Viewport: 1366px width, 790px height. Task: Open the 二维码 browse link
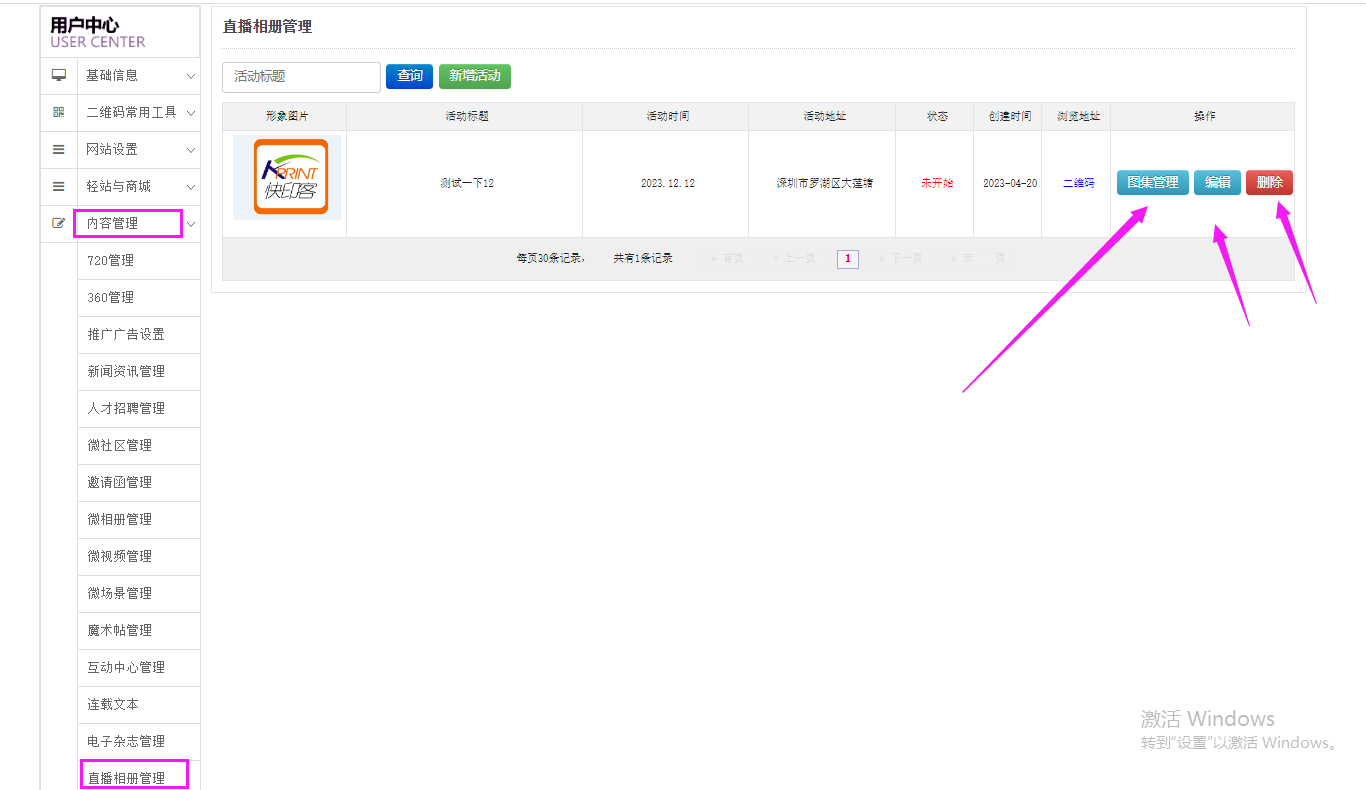point(1078,183)
